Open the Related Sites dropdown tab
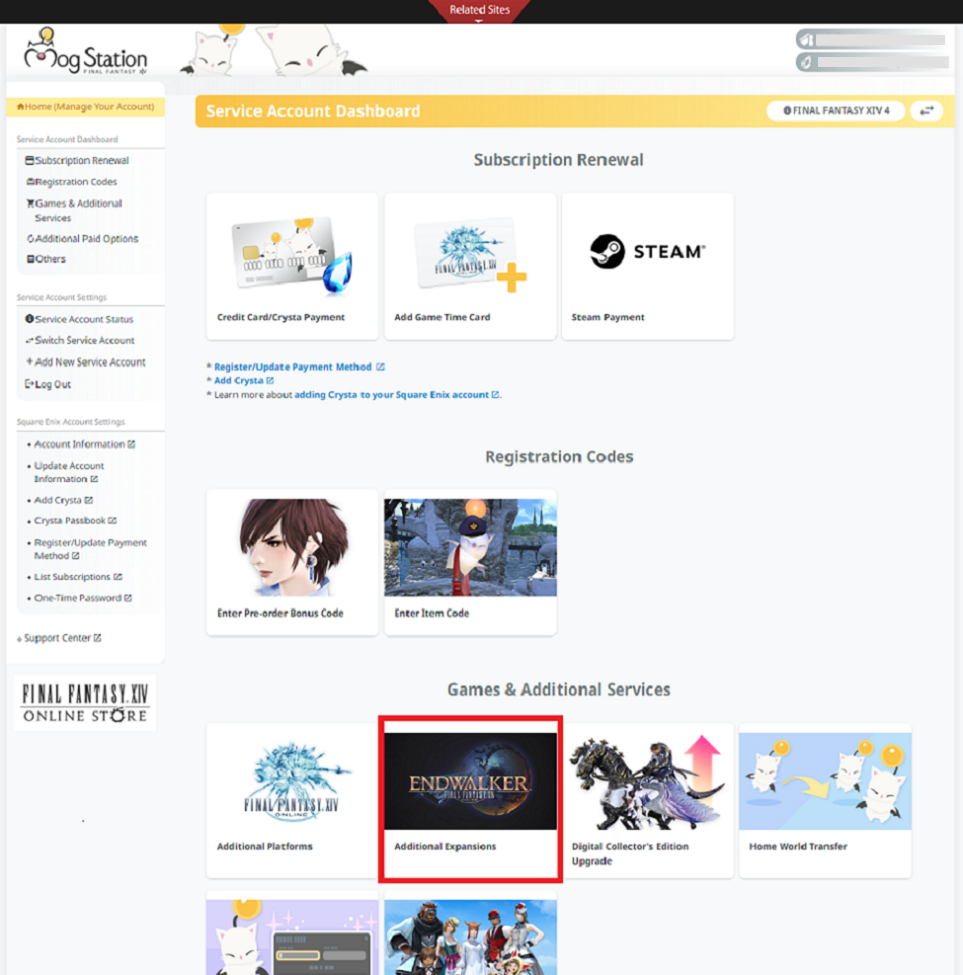 (479, 11)
